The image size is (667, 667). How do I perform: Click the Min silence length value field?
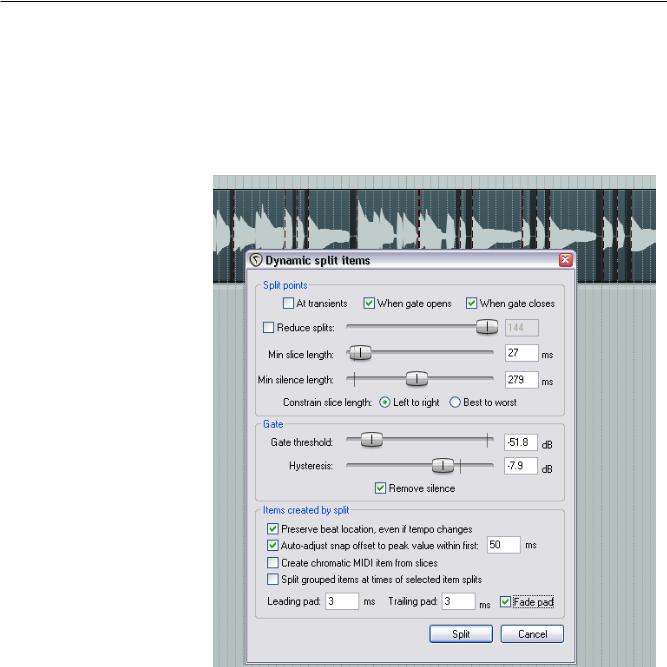coord(522,379)
